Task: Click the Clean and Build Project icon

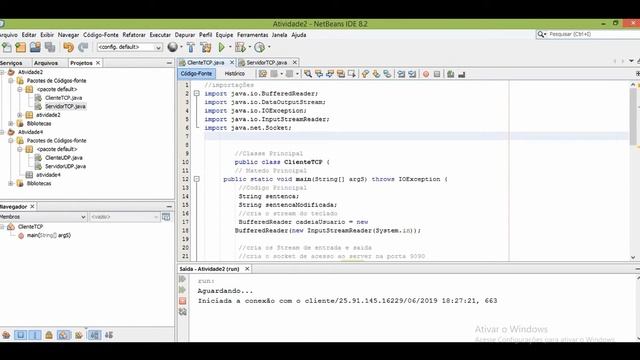Action: pos(206,47)
